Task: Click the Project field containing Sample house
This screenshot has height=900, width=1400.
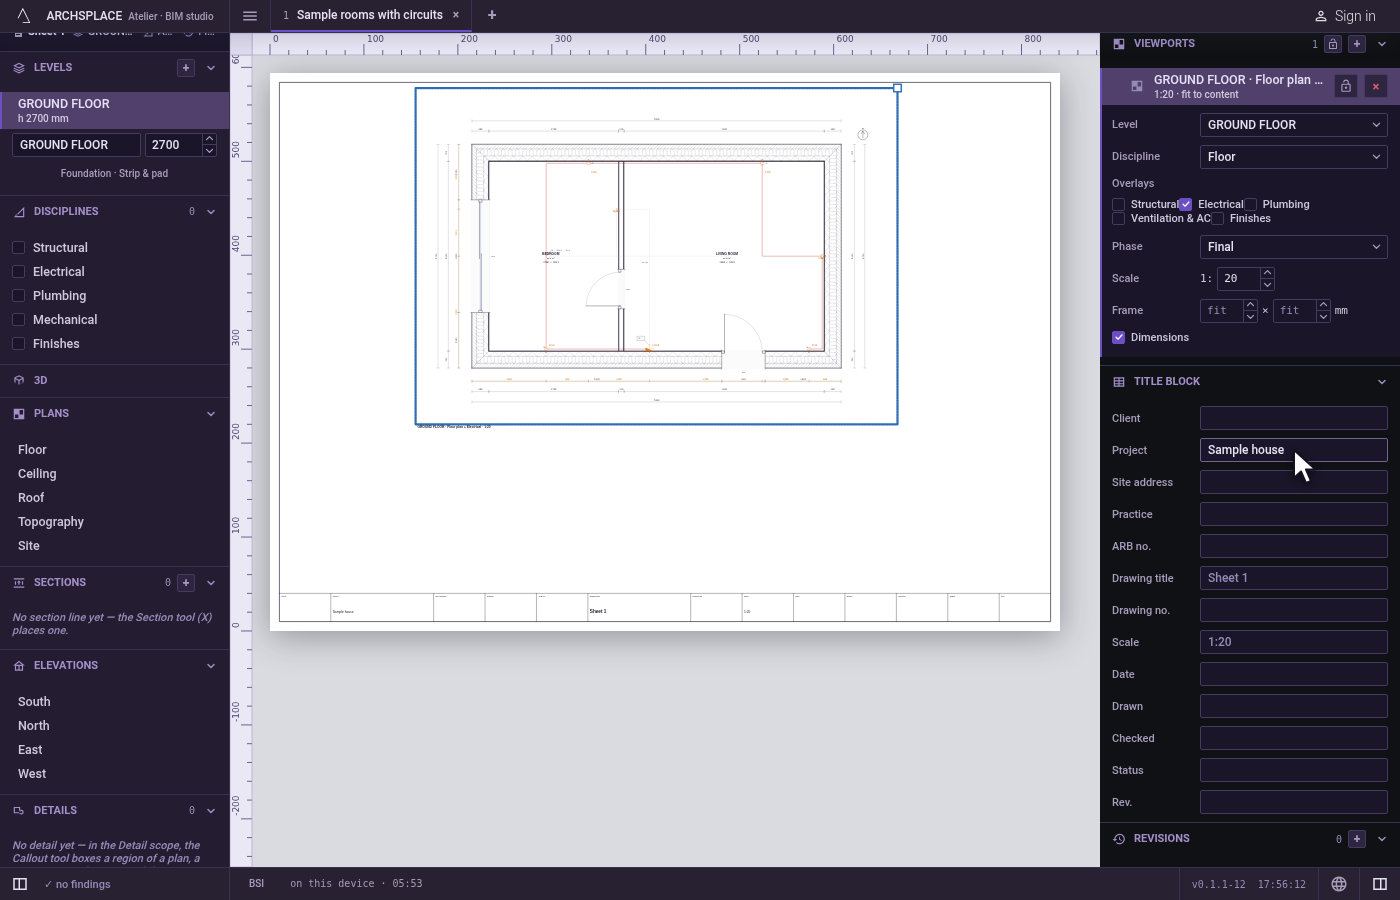Action: pyautogui.click(x=1294, y=450)
